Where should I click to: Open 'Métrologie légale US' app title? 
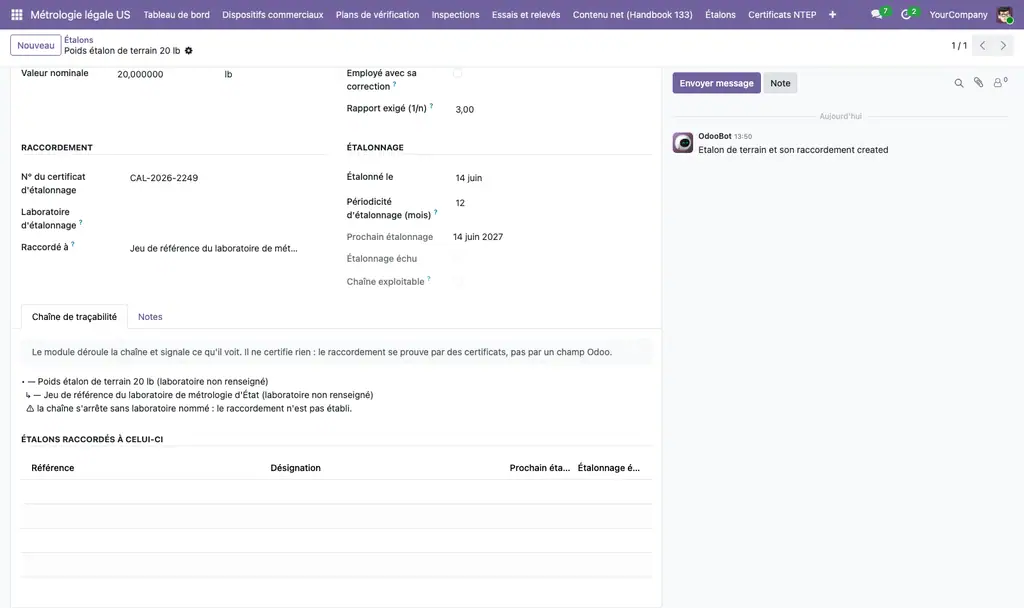80,14
